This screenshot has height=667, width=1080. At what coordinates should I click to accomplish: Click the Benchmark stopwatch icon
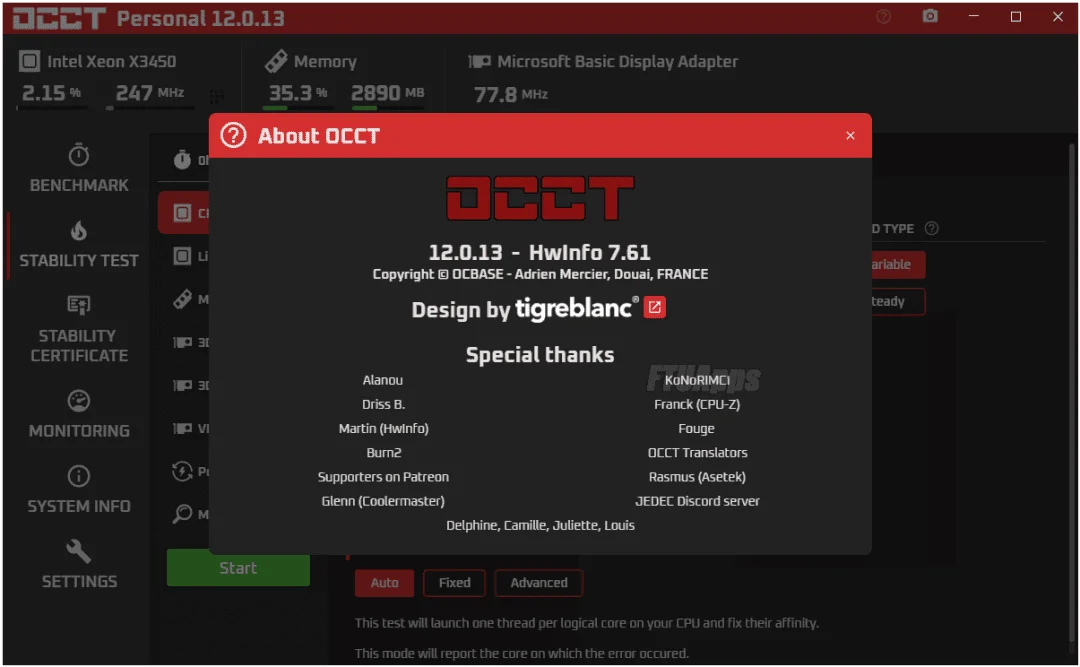(x=79, y=155)
